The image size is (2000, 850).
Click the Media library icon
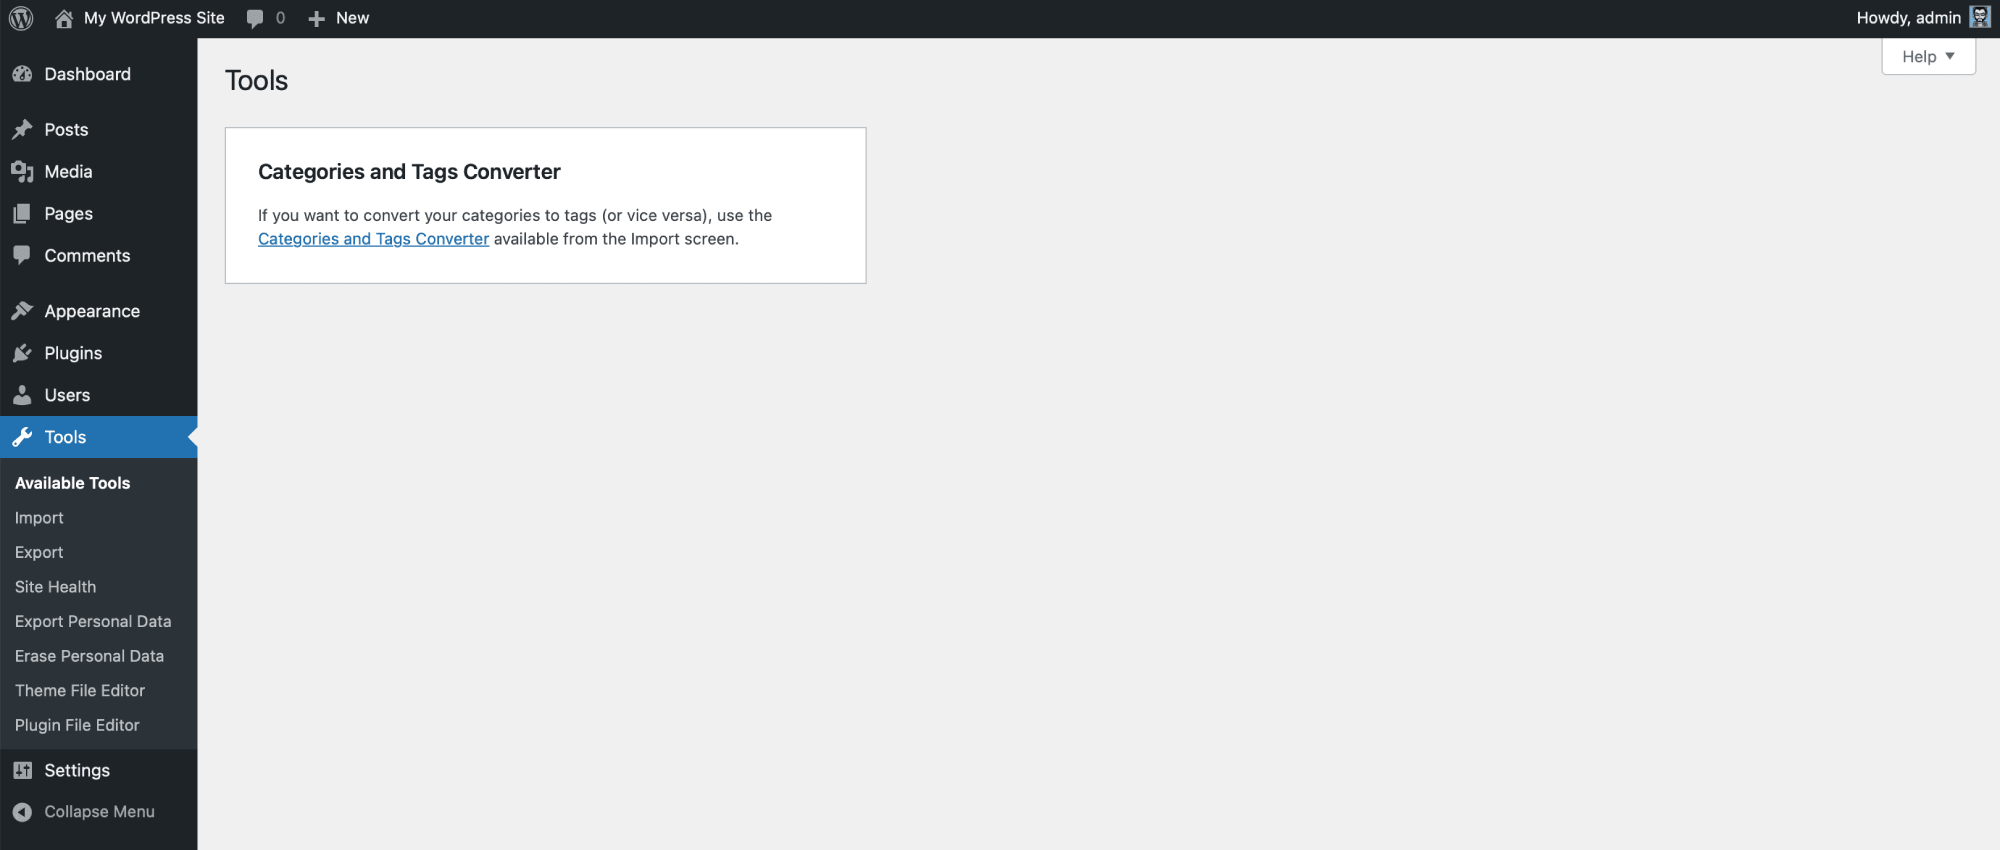point(22,172)
